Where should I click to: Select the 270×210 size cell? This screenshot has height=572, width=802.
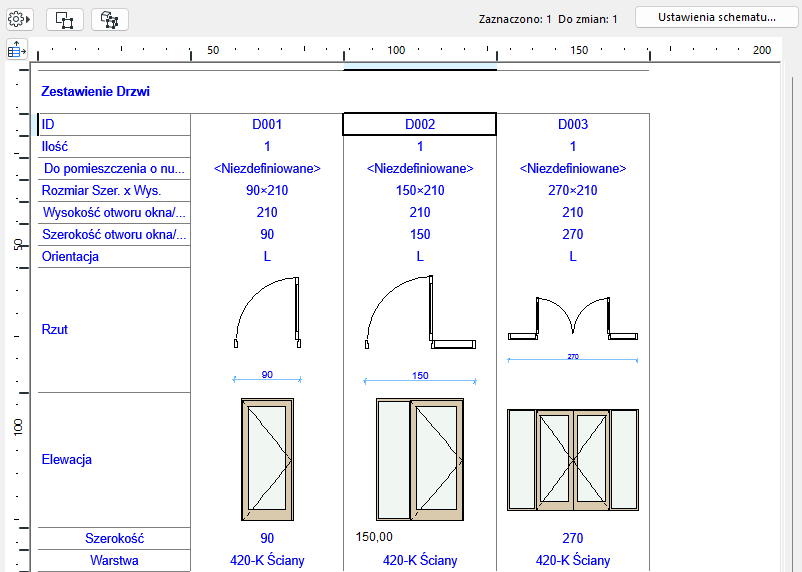click(x=573, y=190)
